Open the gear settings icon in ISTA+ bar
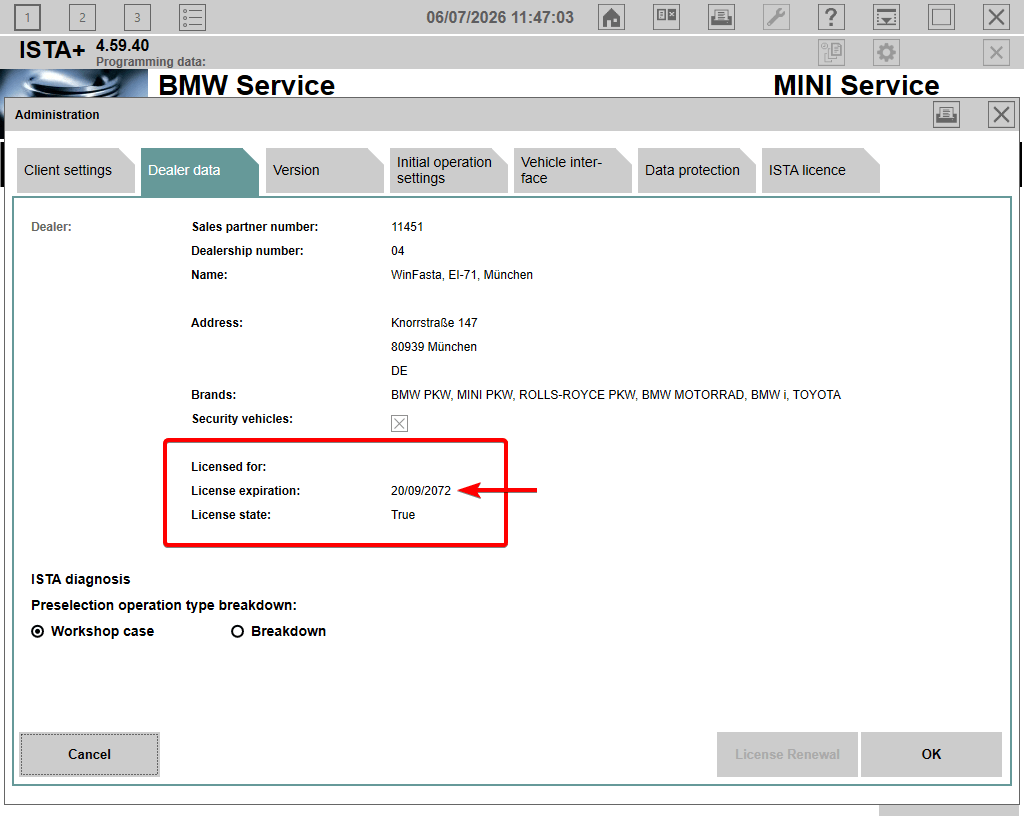Viewport: 1024px width, 823px height. (x=886, y=52)
